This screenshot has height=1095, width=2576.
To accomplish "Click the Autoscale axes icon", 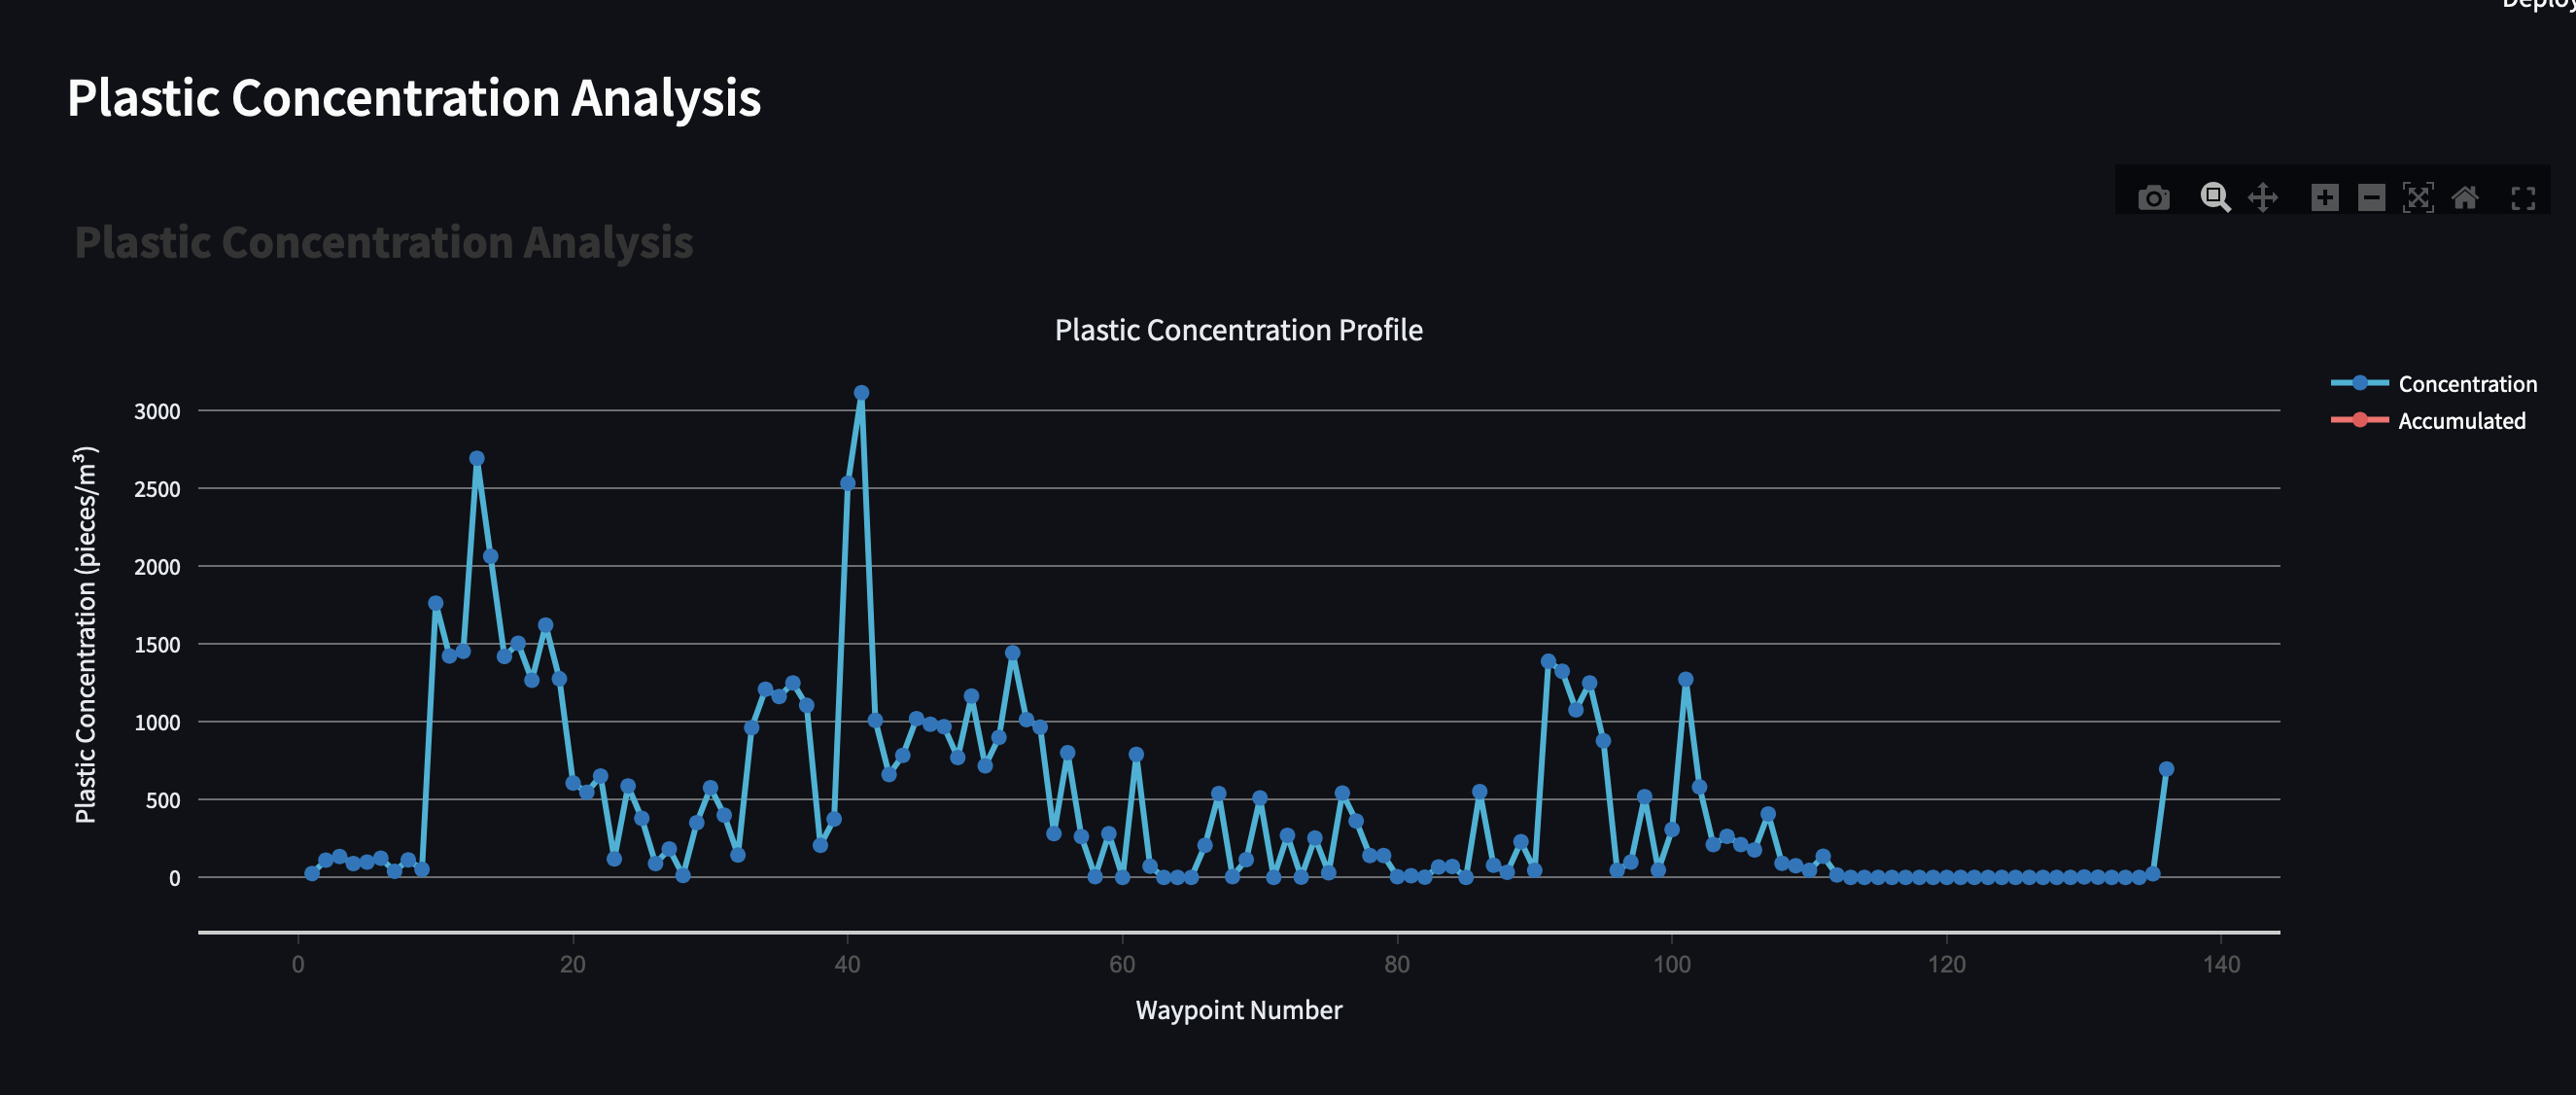I will (x=2417, y=198).
